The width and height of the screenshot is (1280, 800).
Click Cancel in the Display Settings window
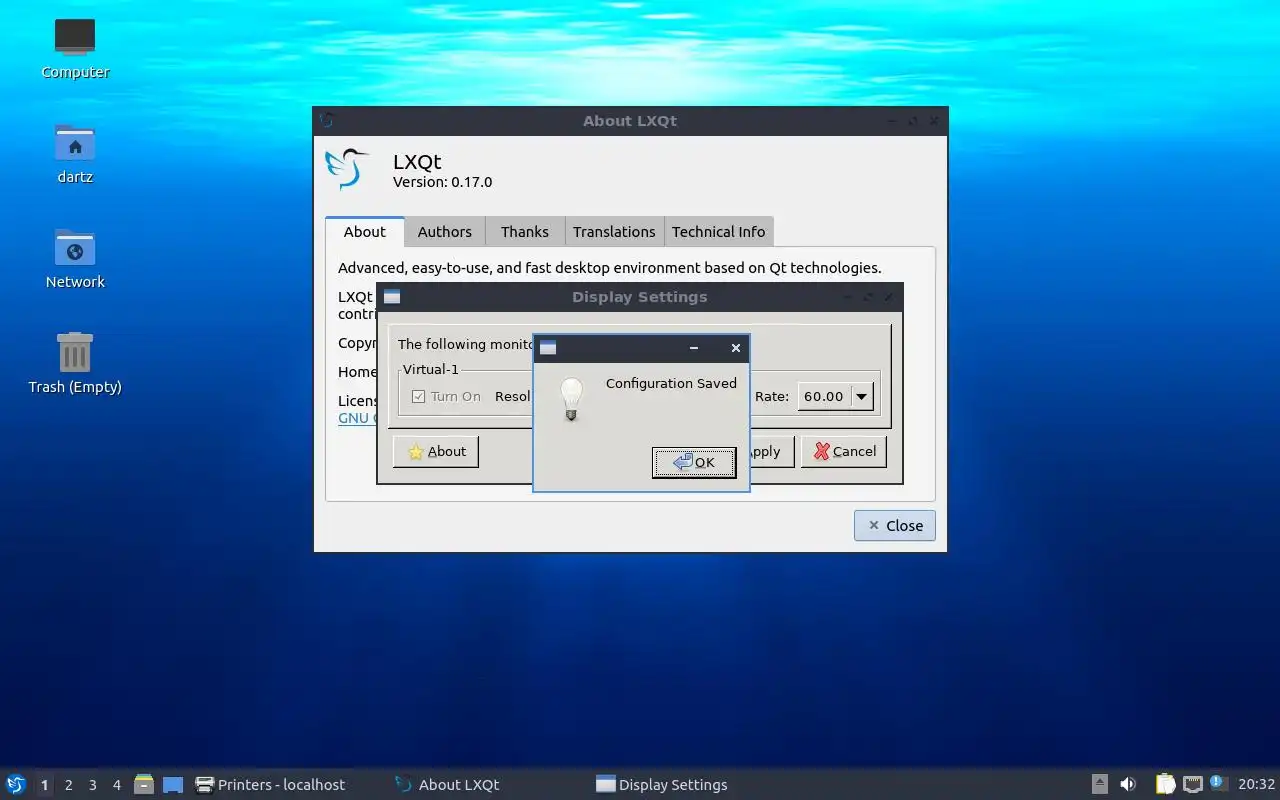(x=844, y=451)
